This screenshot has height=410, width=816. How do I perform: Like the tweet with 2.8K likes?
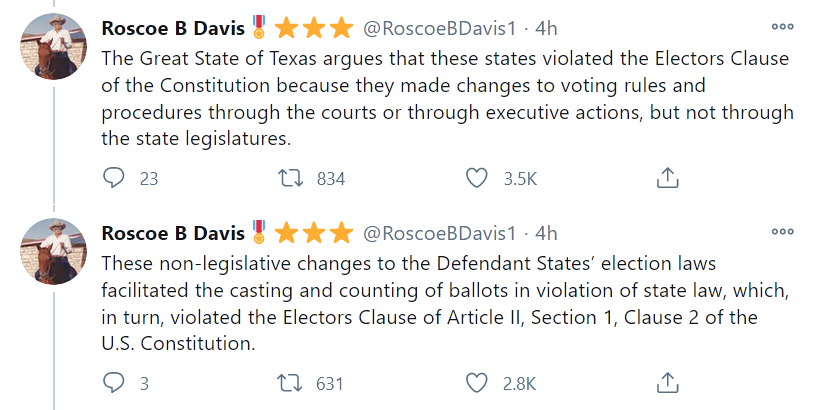[x=478, y=383]
